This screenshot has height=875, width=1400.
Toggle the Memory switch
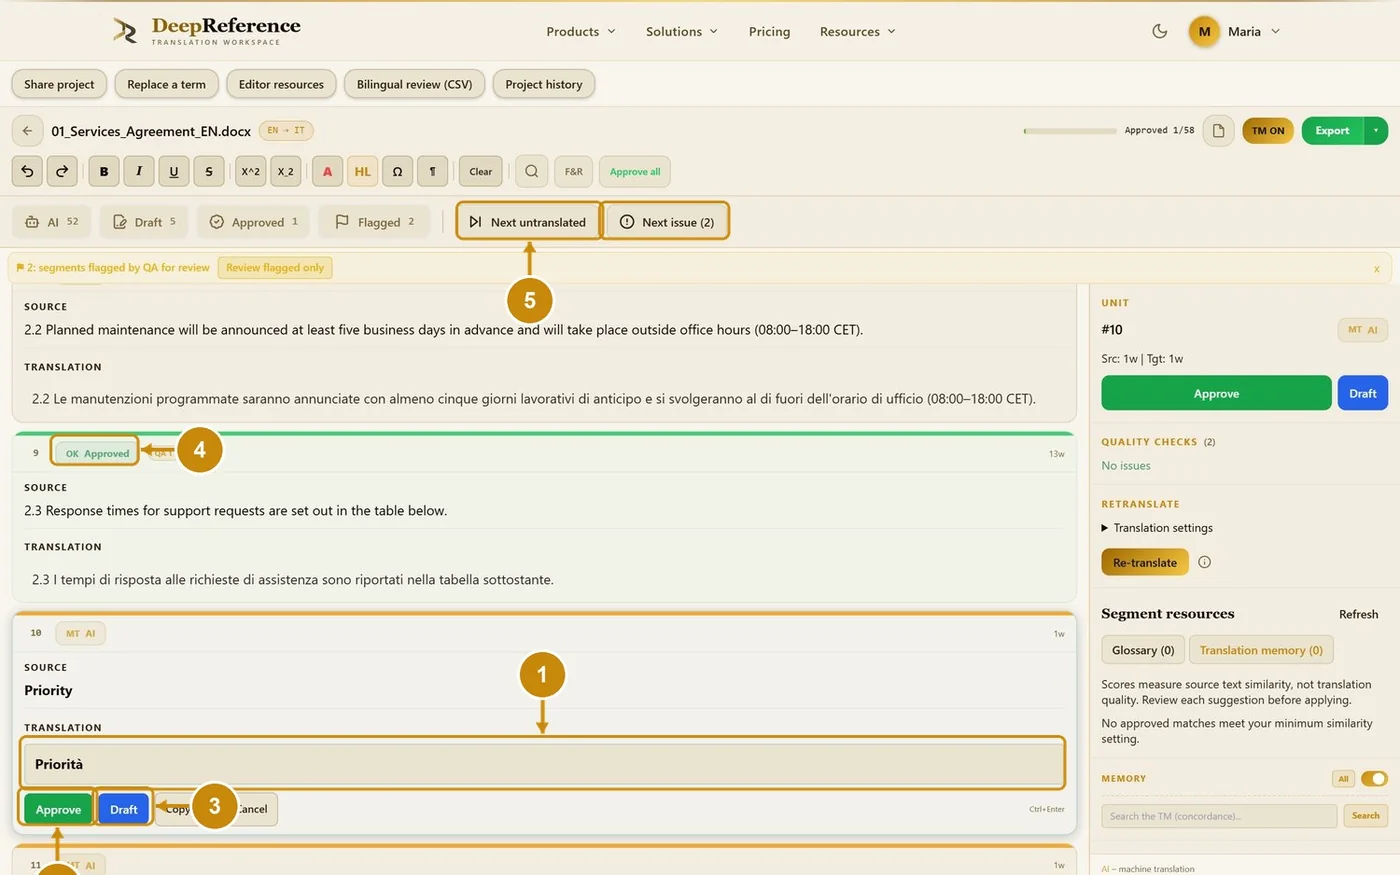(1374, 778)
